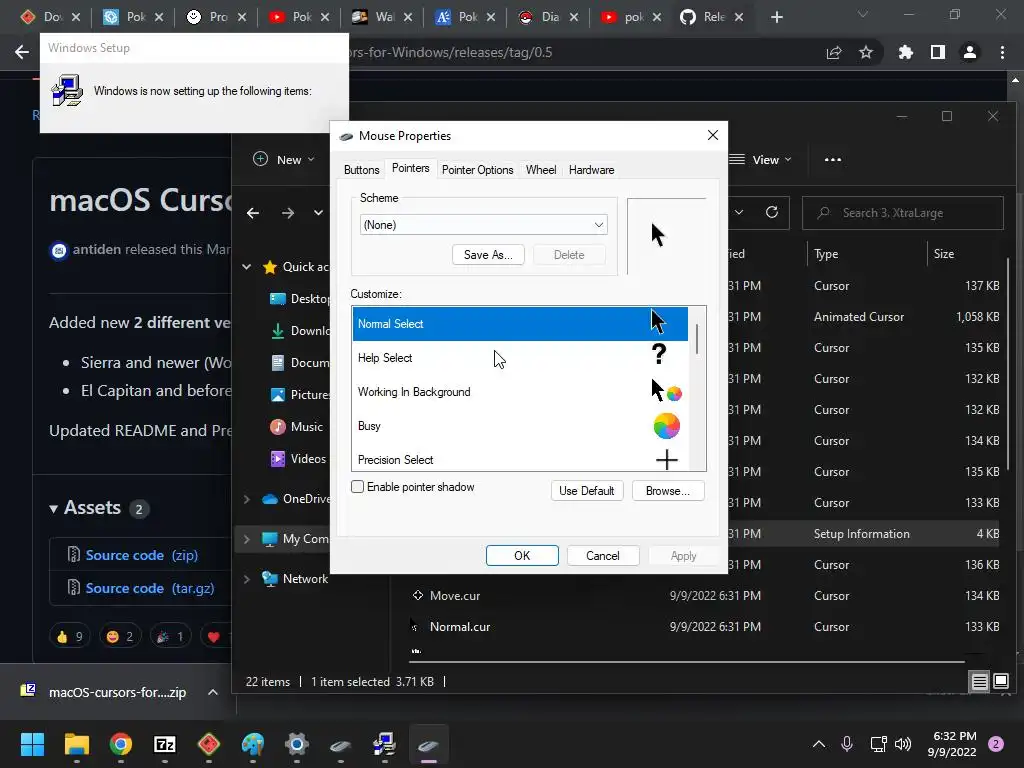Refresh the File Explorer folder

[772, 212]
